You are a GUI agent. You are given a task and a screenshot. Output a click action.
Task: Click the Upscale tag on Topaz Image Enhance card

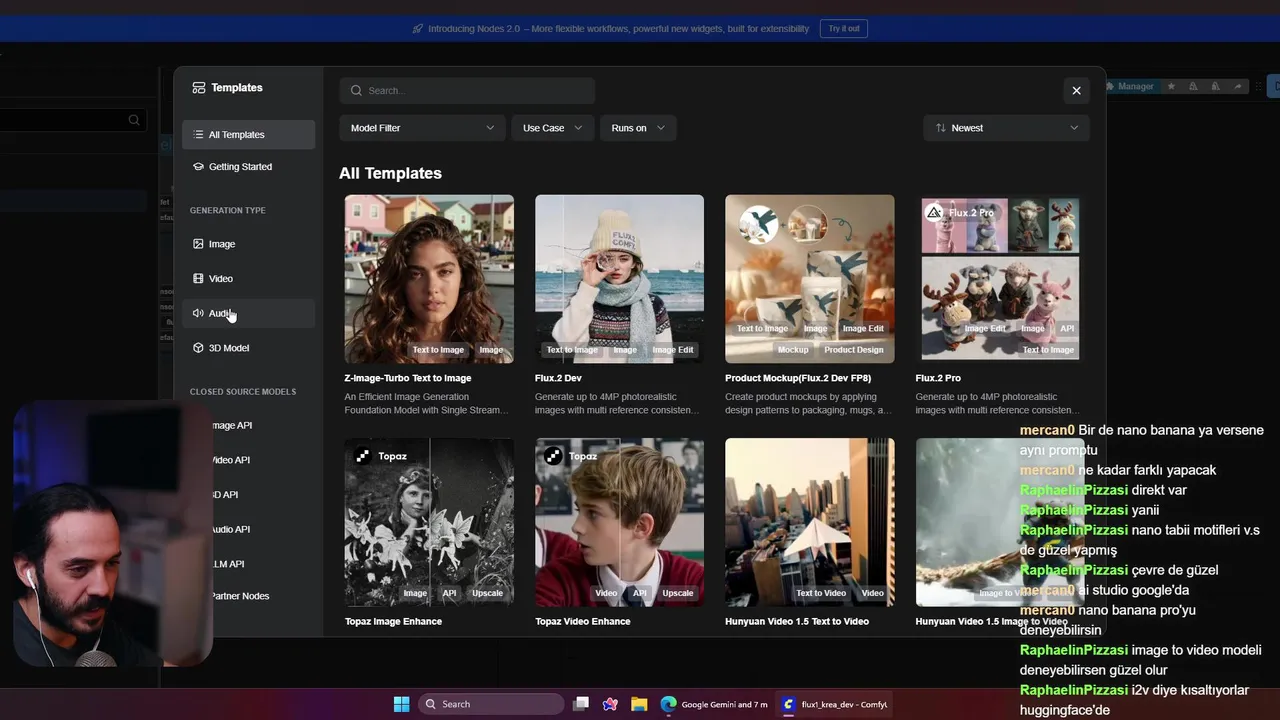488,593
